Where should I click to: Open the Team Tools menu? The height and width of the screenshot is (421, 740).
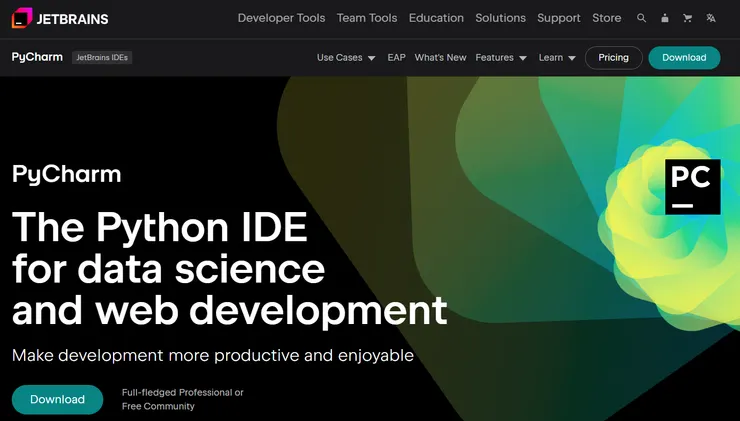point(367,18)
